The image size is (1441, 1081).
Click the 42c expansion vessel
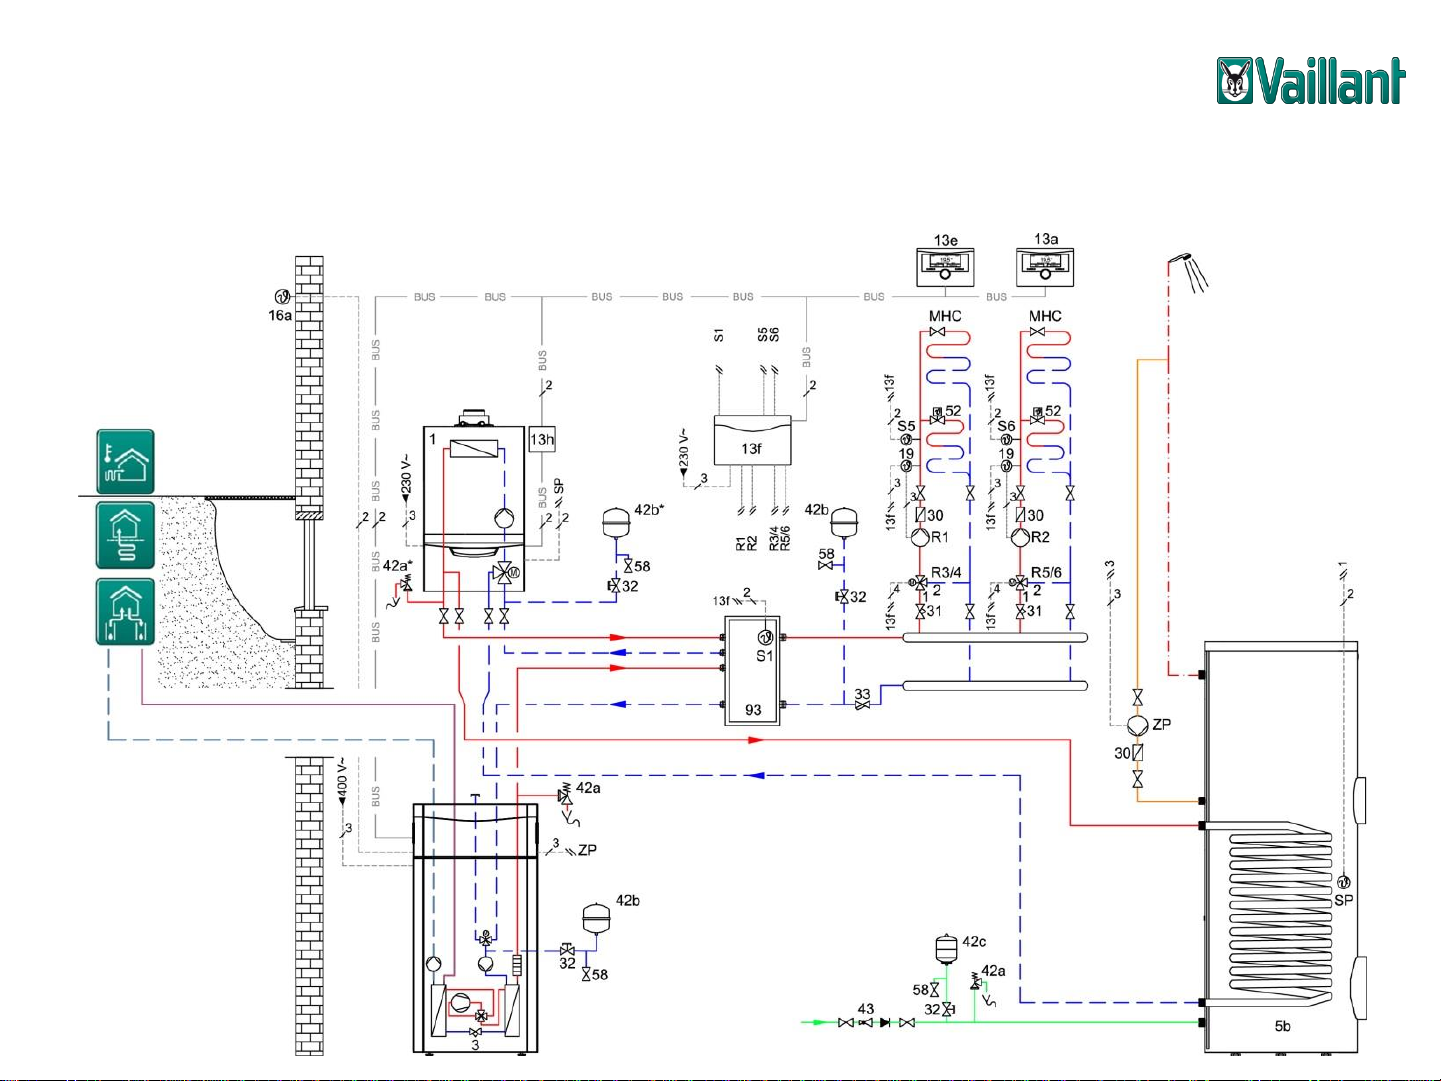[x=945, y=947]
